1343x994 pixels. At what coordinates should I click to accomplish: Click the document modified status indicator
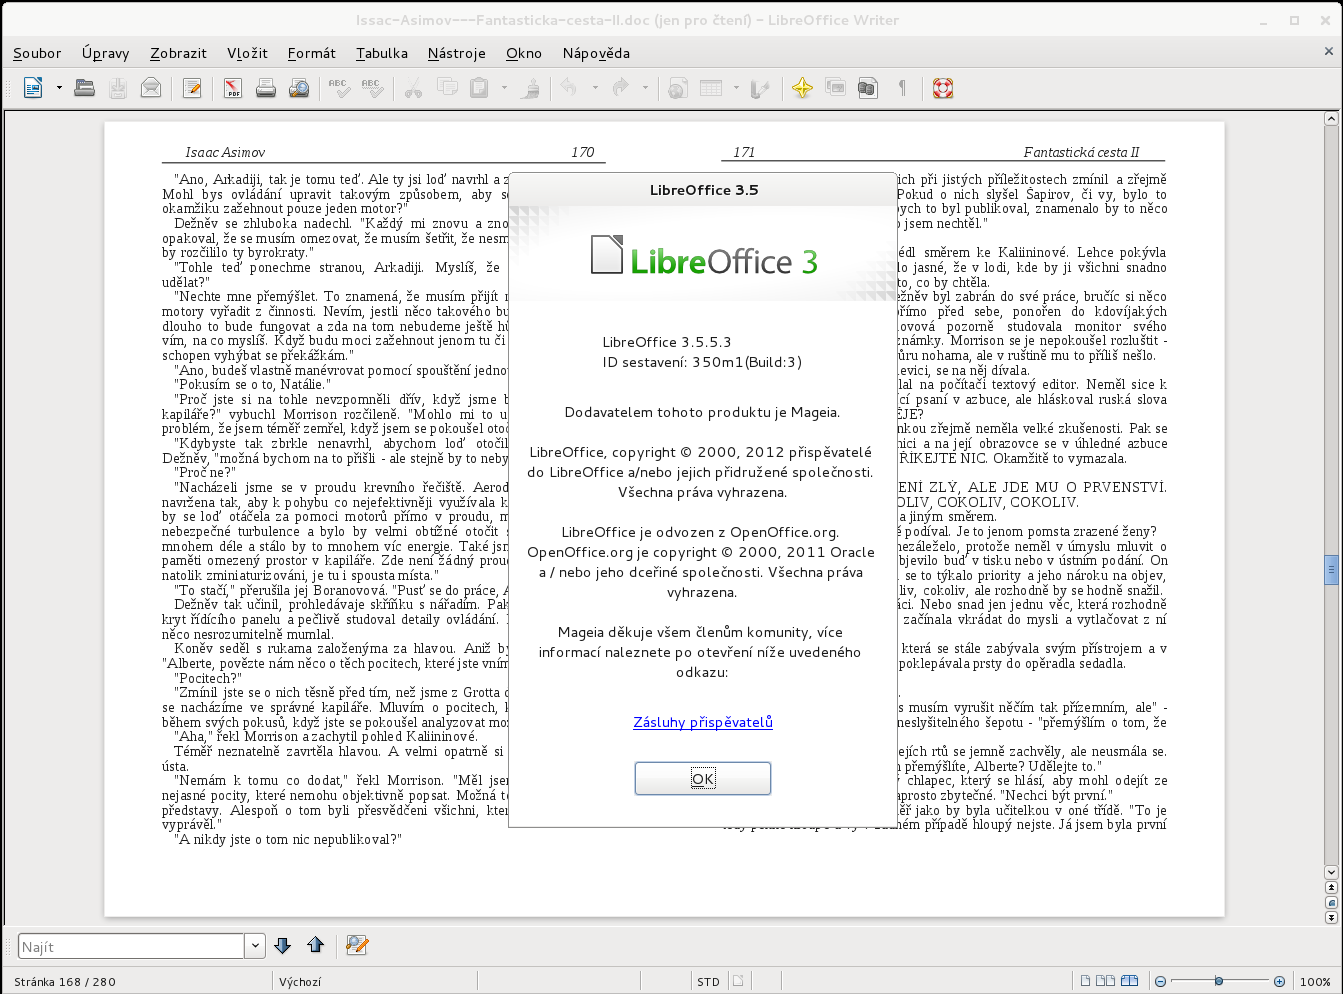tap(738, 982)
